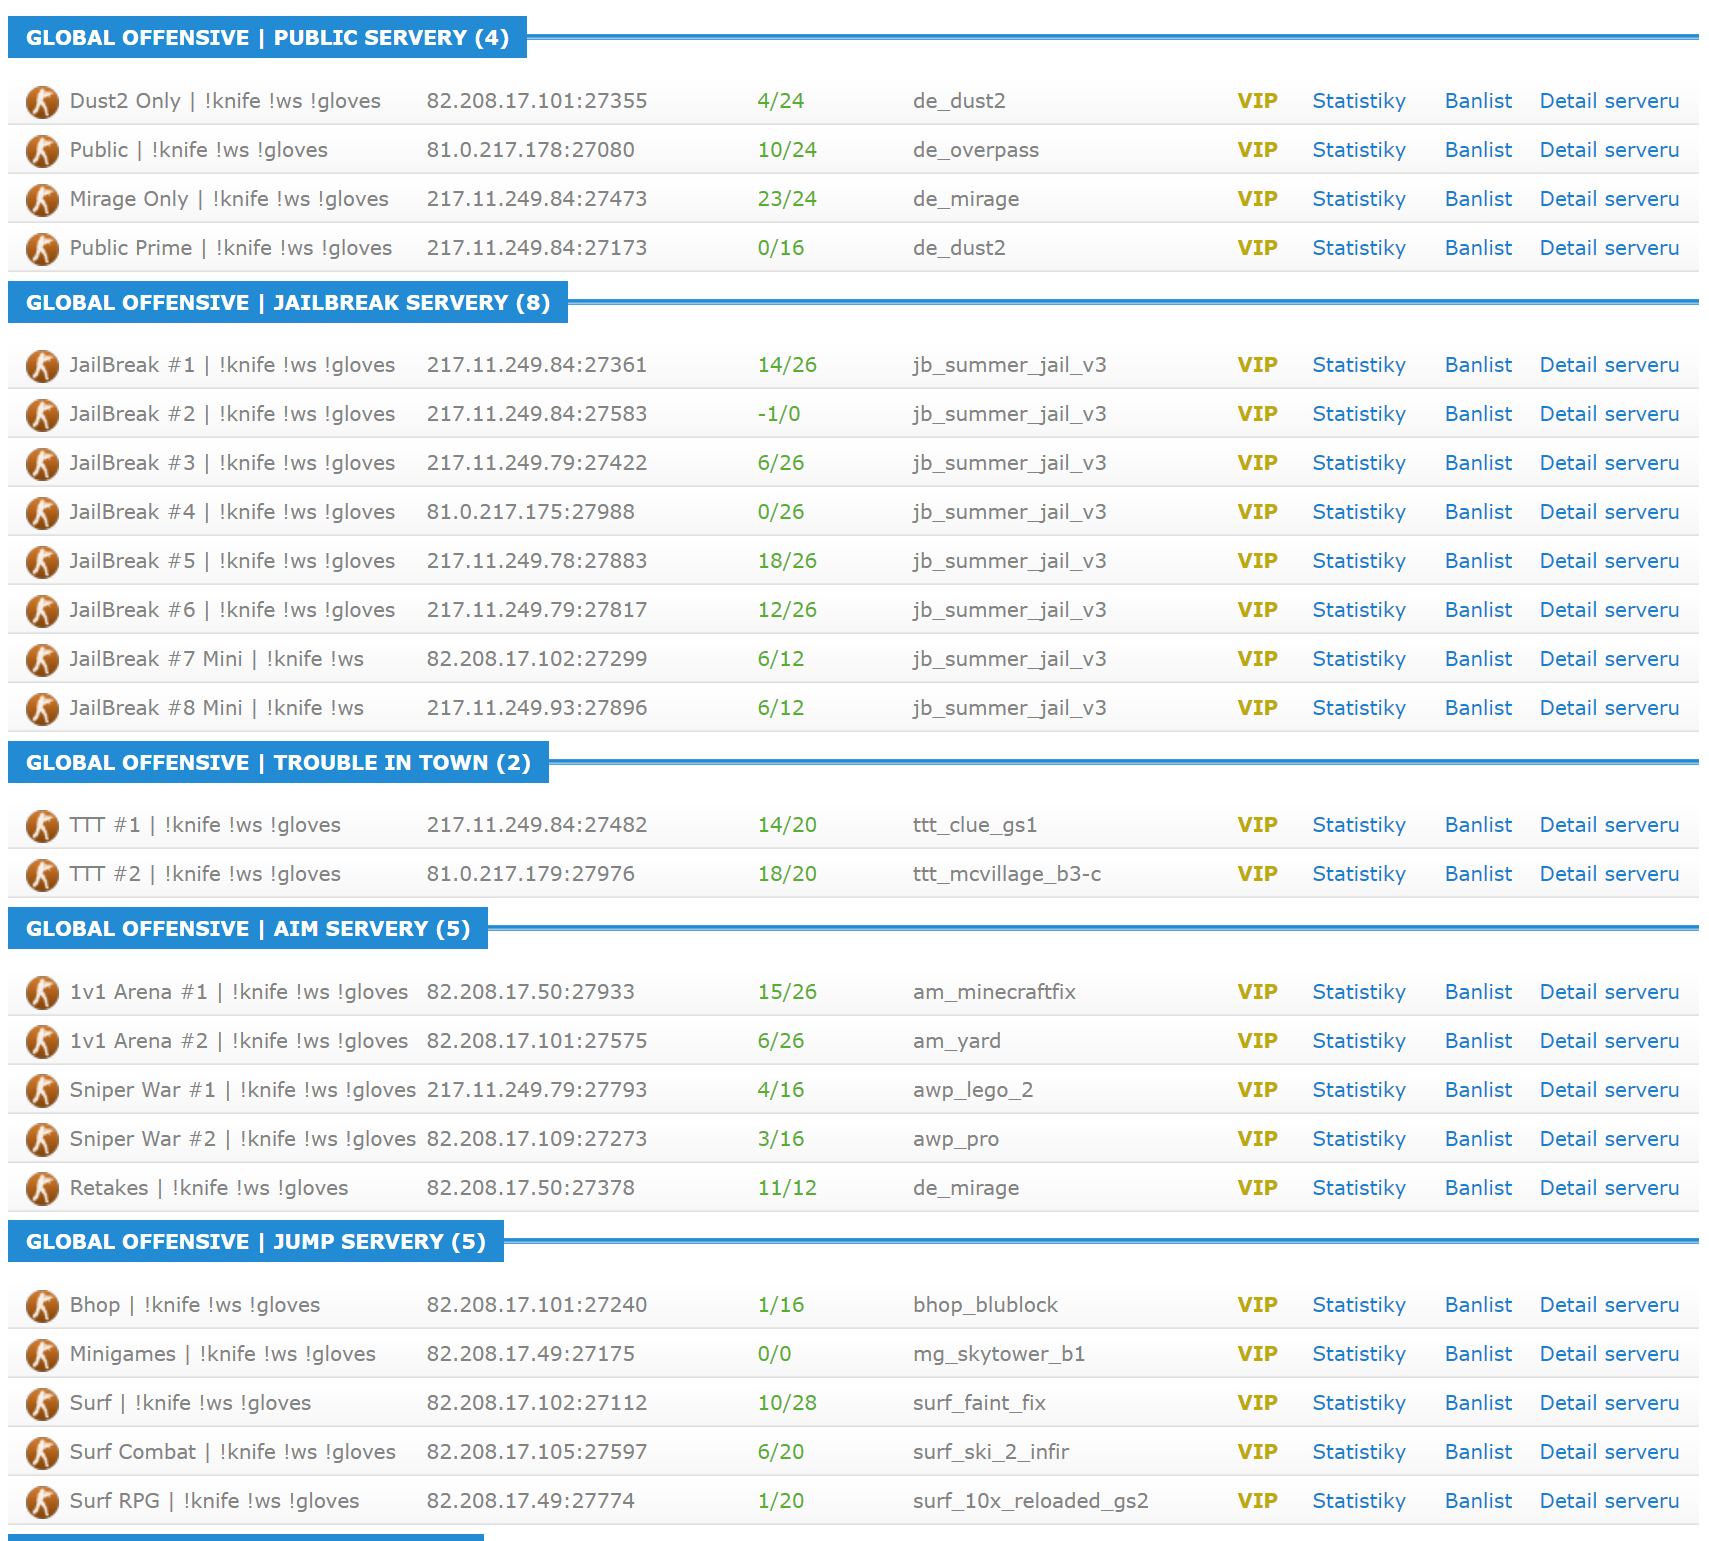The height and width of the screenshot is (1541, 1709).
Task: Click the ttt_mcvillage_b3-c map name
Action: (x=1007, y=874)
